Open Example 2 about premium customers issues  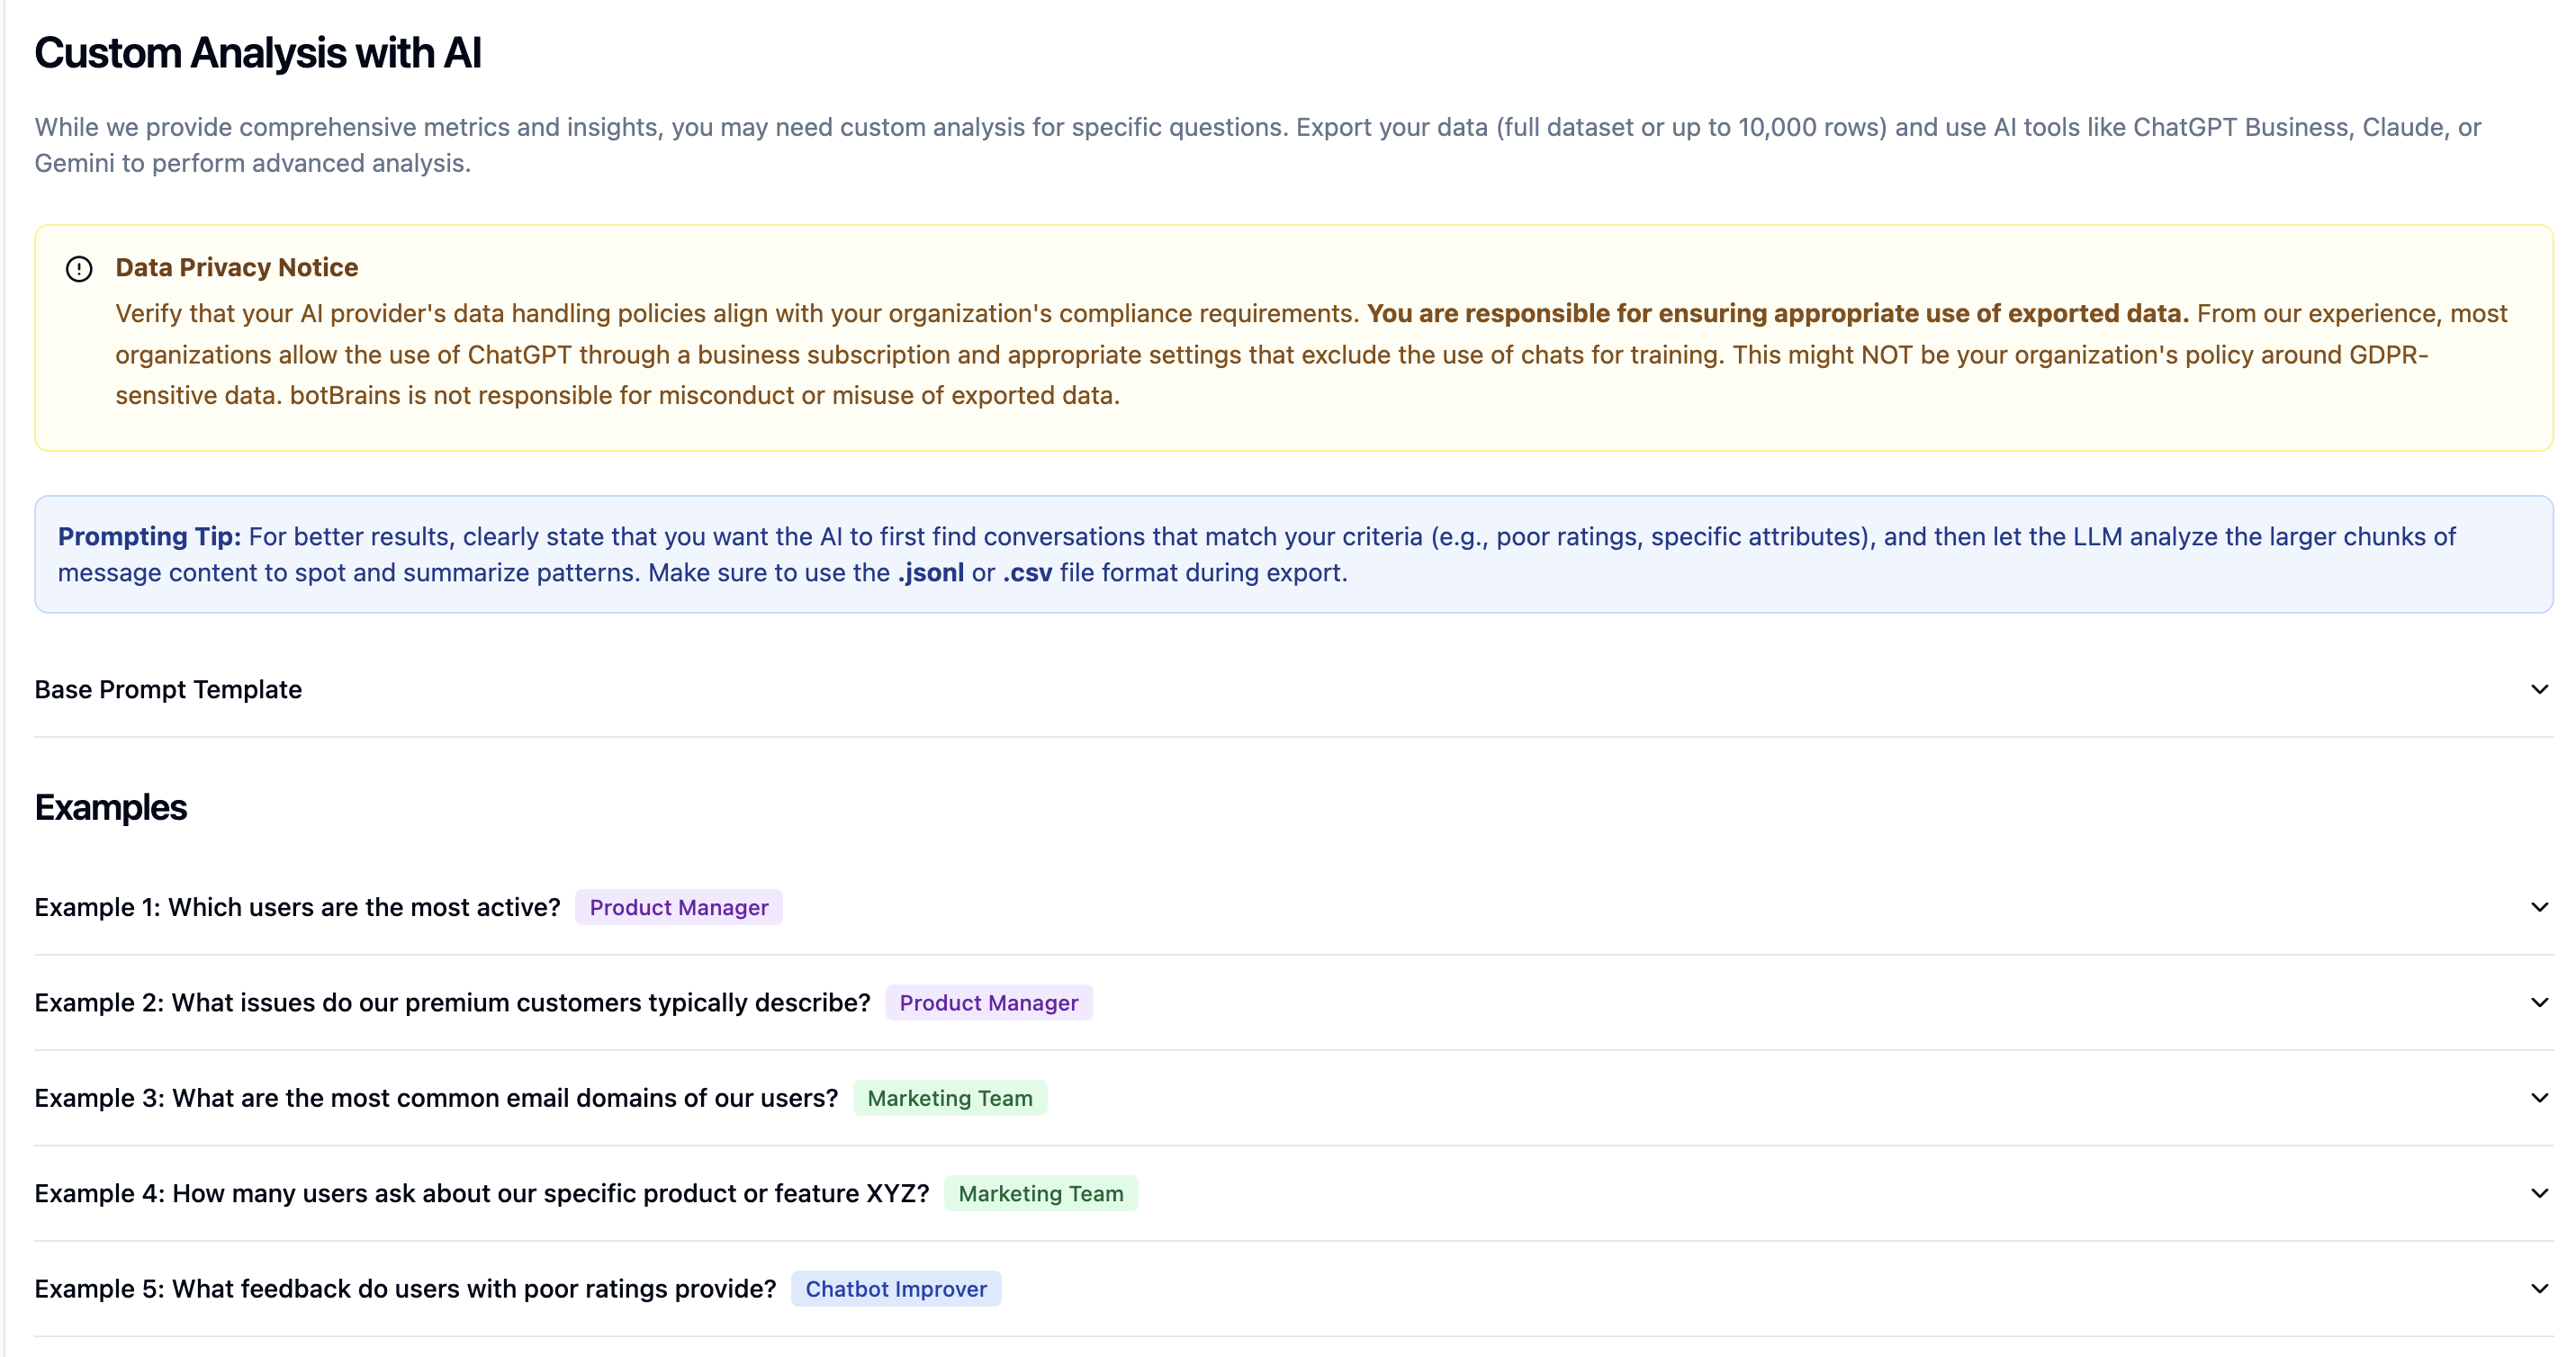tap(452, 1003)
